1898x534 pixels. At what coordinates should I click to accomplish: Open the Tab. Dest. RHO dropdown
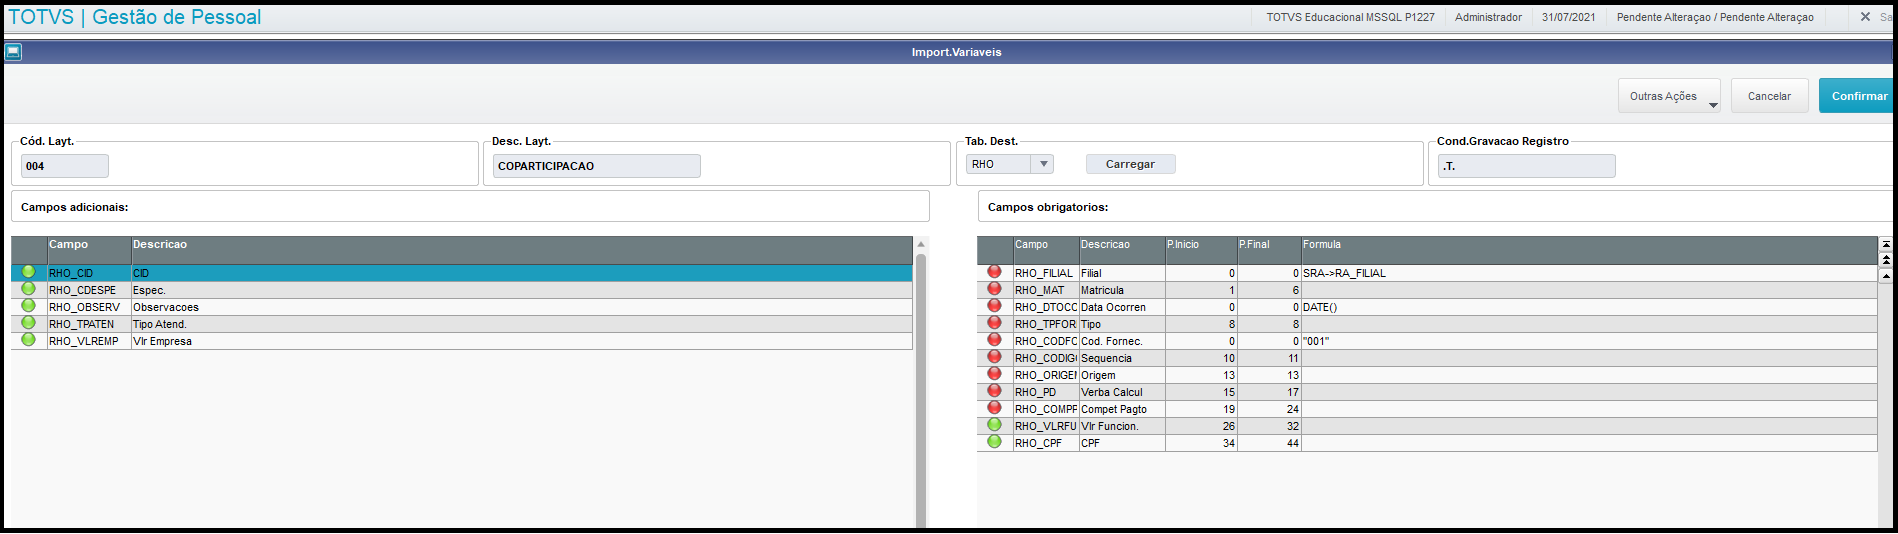[x=1043, y=164]
